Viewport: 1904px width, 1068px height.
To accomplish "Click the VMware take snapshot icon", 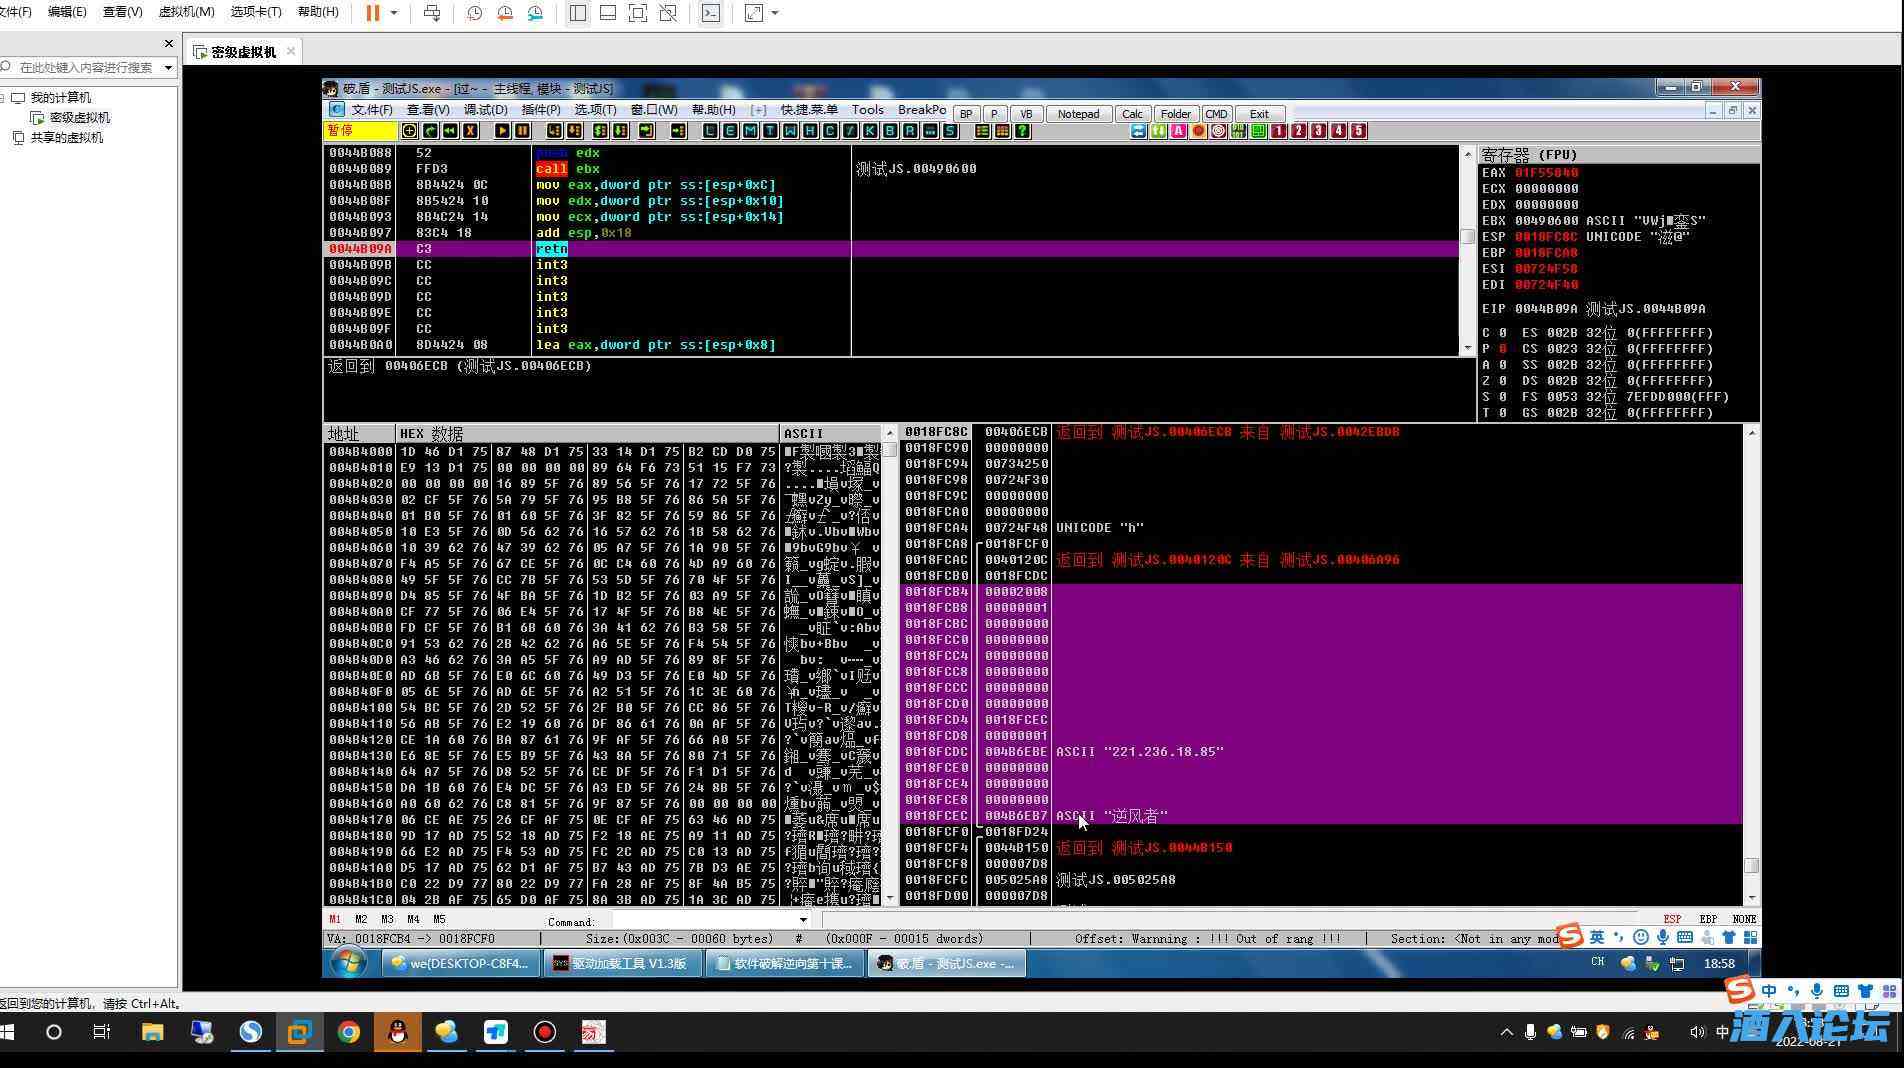I will point(475,13).
